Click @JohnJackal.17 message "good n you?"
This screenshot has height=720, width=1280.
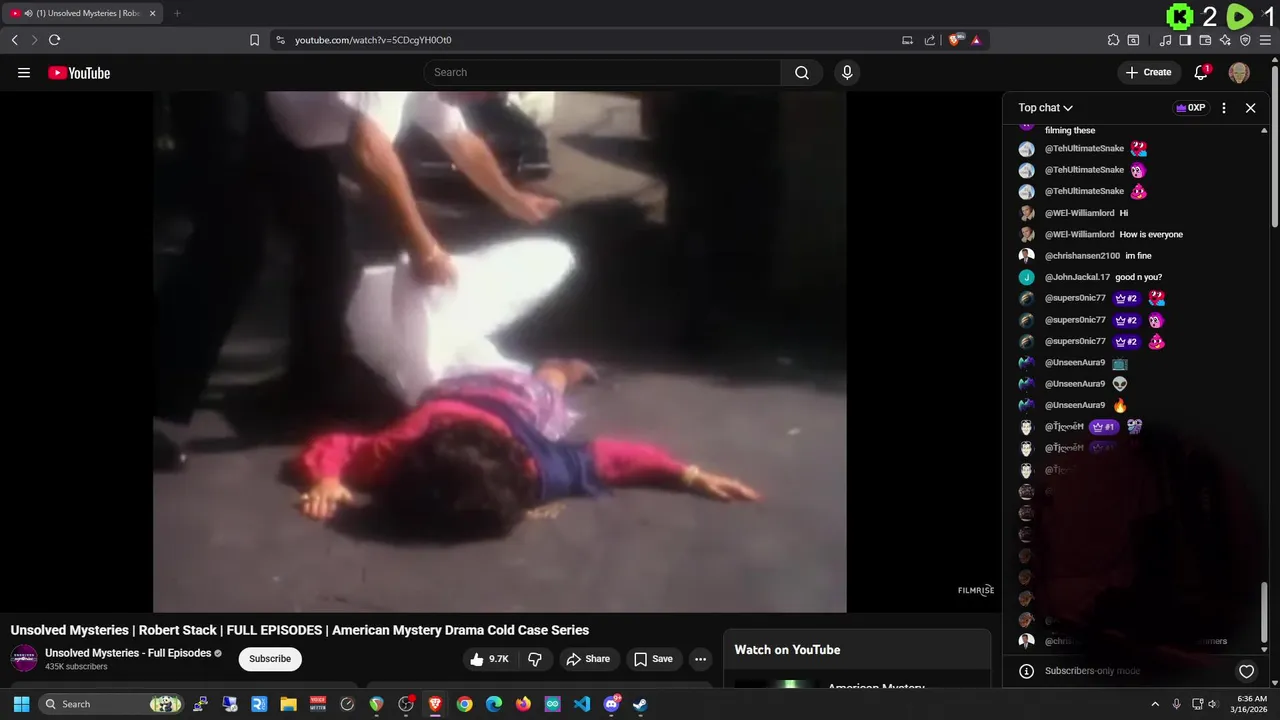point(1138,277)
